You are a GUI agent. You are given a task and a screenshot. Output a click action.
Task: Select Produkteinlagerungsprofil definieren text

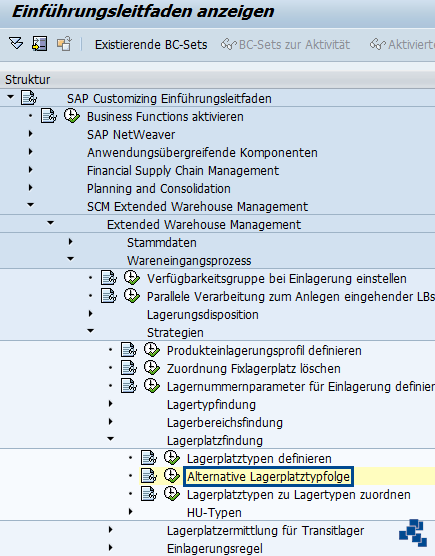pyautogui.click(x=264, y=351)
